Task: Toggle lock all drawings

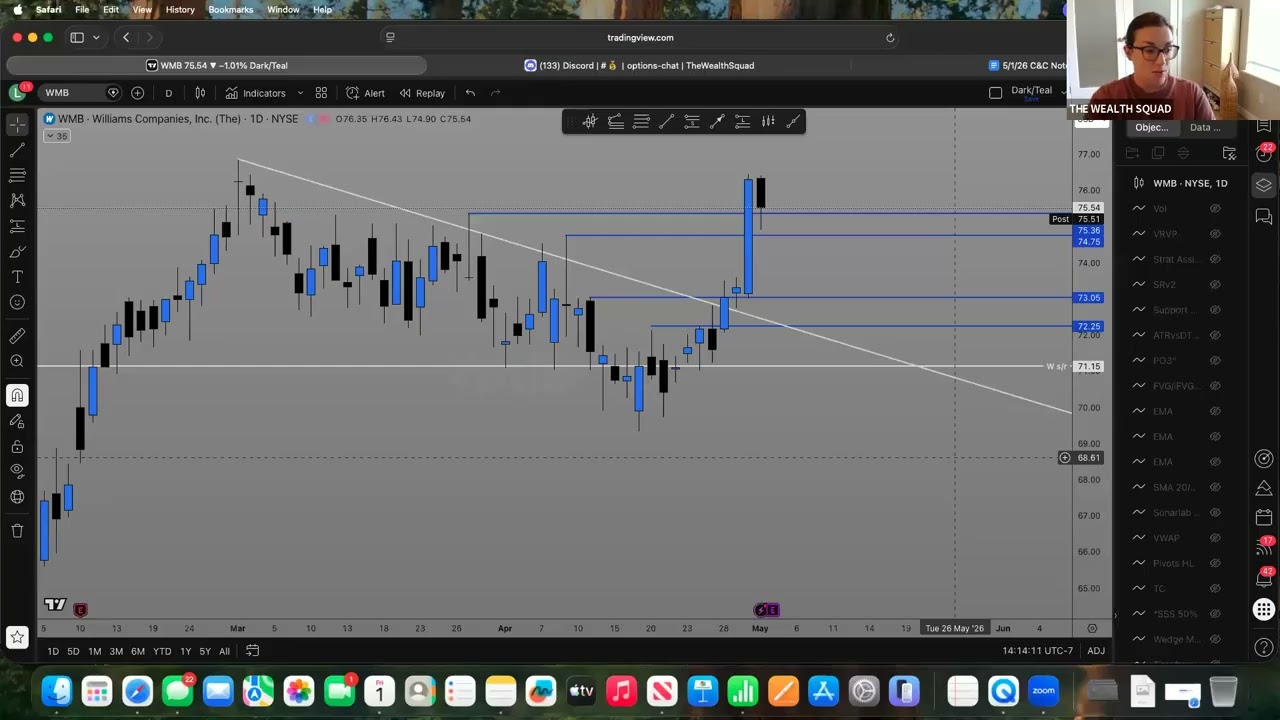Action: pyautogui.click(x=17, y=446)
